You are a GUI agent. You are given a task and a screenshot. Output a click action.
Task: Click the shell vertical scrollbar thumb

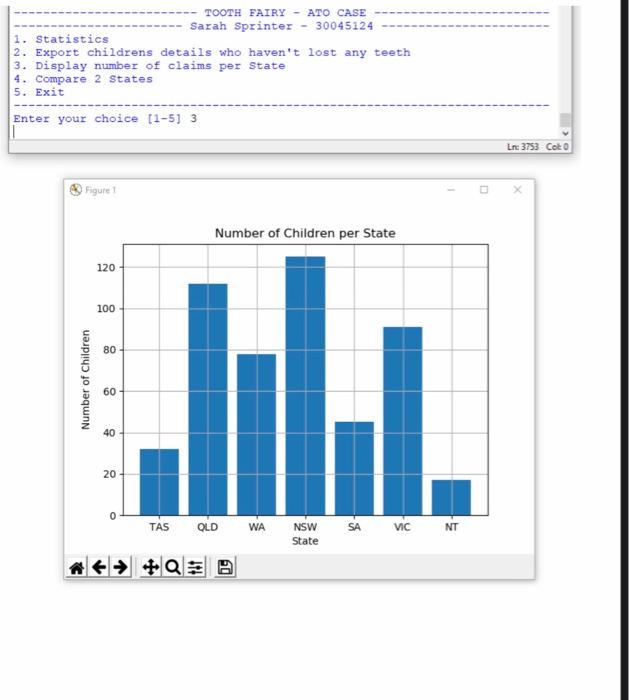tap(565, 120)
